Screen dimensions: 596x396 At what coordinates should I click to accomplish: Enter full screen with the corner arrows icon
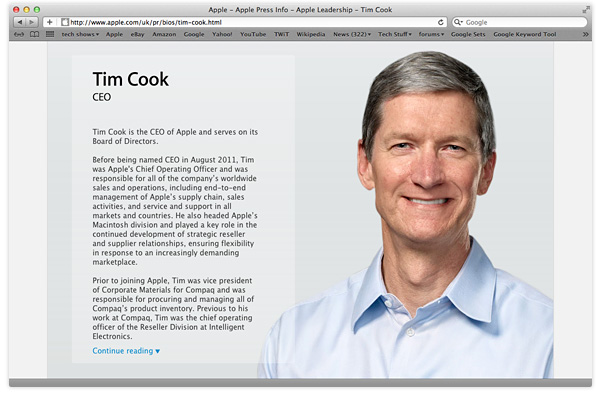coord(586,10)
